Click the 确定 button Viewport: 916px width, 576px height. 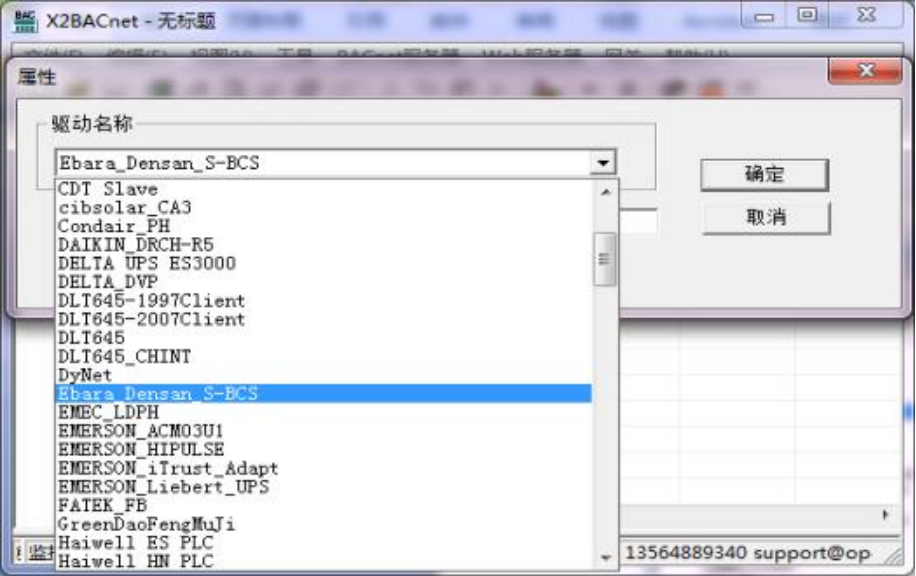[765, 175]
